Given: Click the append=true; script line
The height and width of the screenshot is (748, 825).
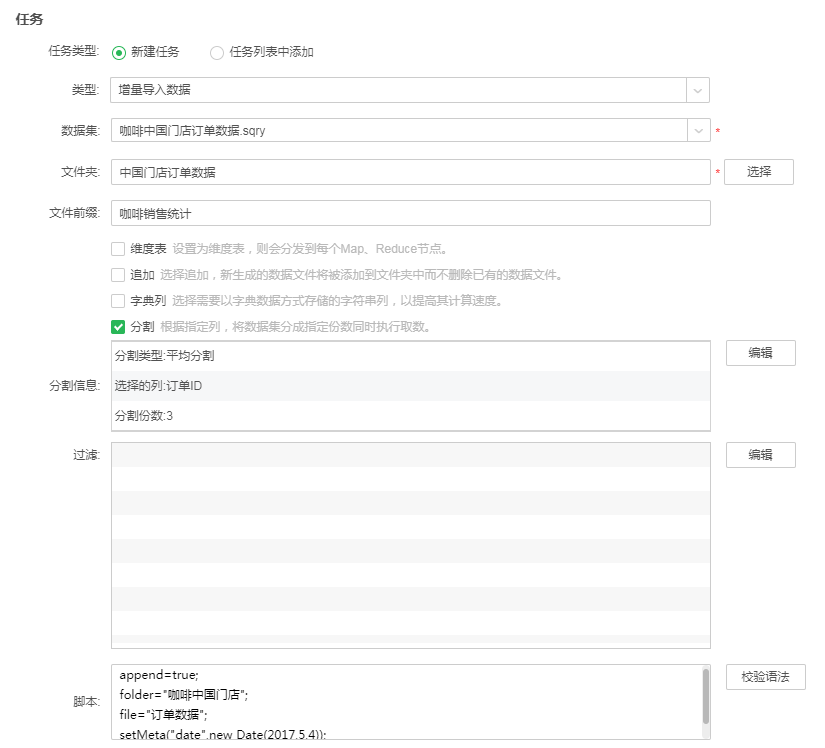Looking at the screenshot, I should point(159,675).
